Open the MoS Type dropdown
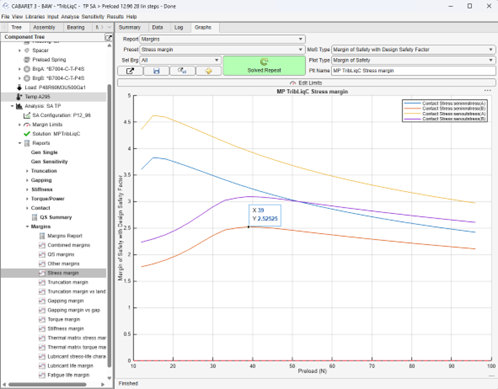The height and width of the screenshot is (389, 498). 413,50
